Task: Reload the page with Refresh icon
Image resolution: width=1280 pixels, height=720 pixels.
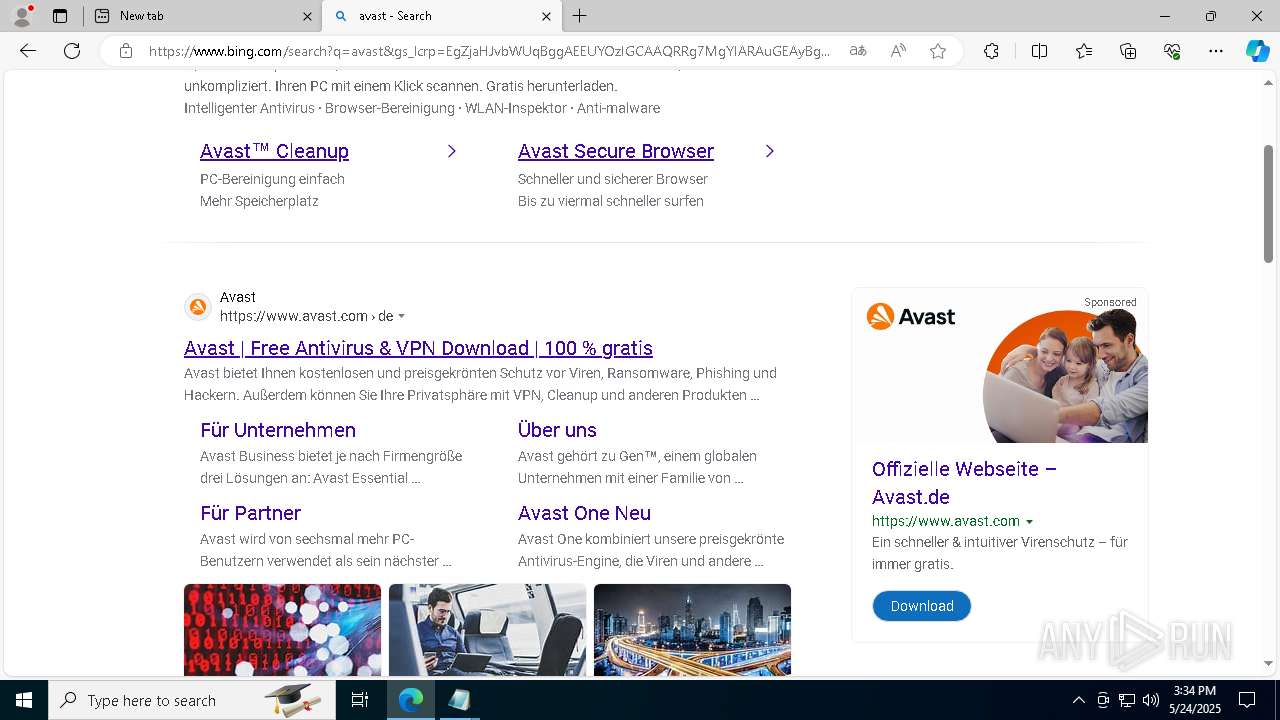Action: tap(72, 51)
